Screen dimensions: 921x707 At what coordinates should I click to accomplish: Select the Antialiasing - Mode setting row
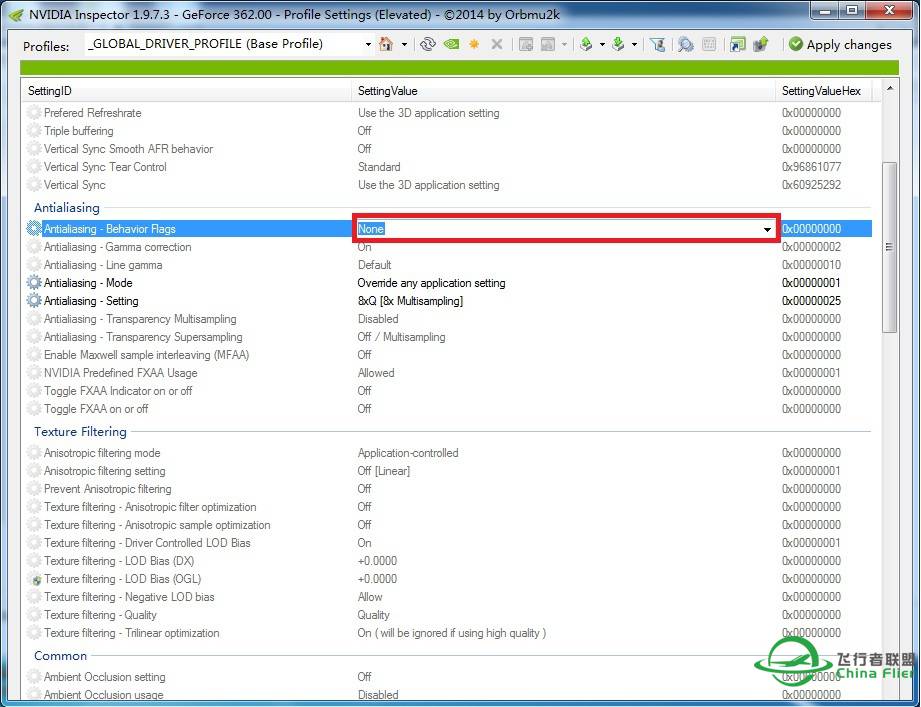point(88,283)
